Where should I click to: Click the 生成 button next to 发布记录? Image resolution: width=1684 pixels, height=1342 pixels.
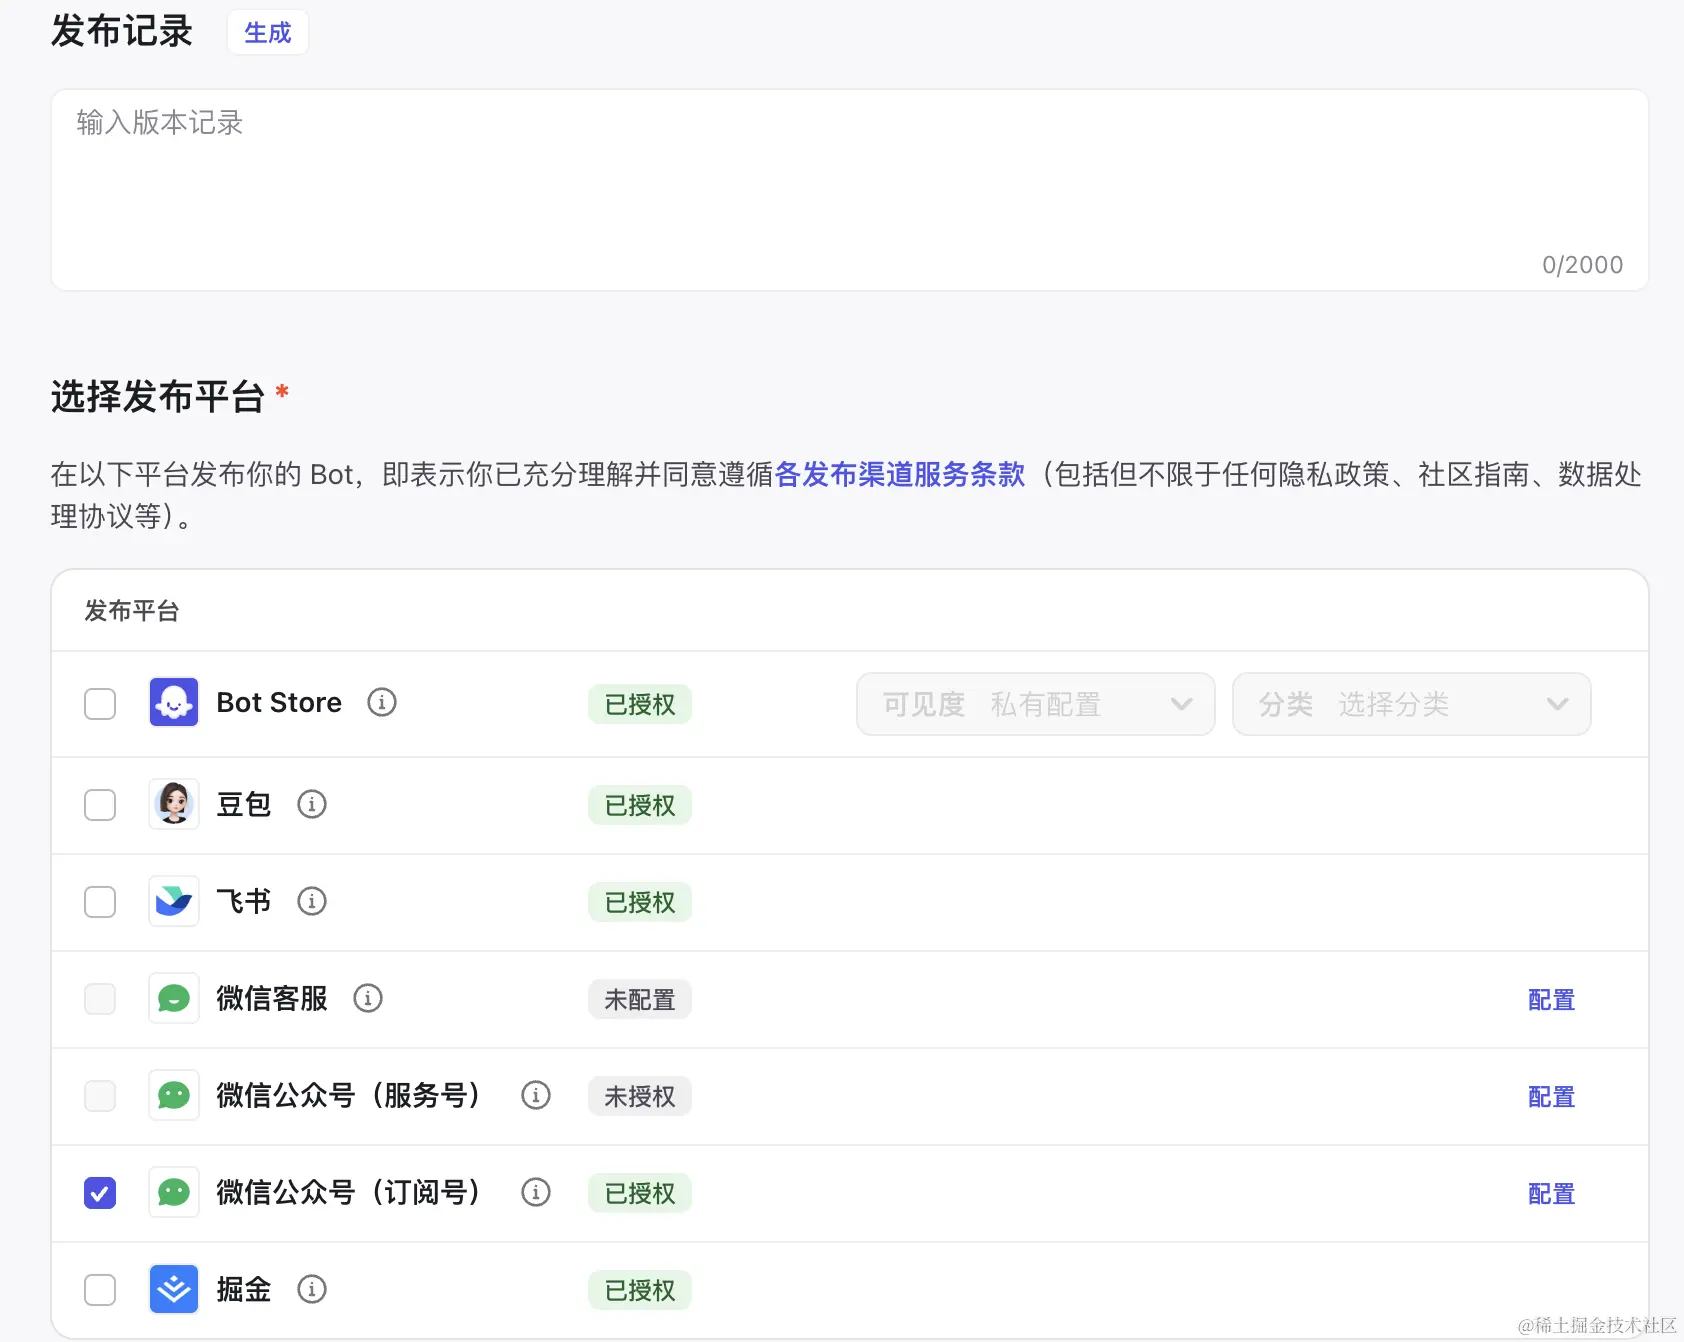268,33
